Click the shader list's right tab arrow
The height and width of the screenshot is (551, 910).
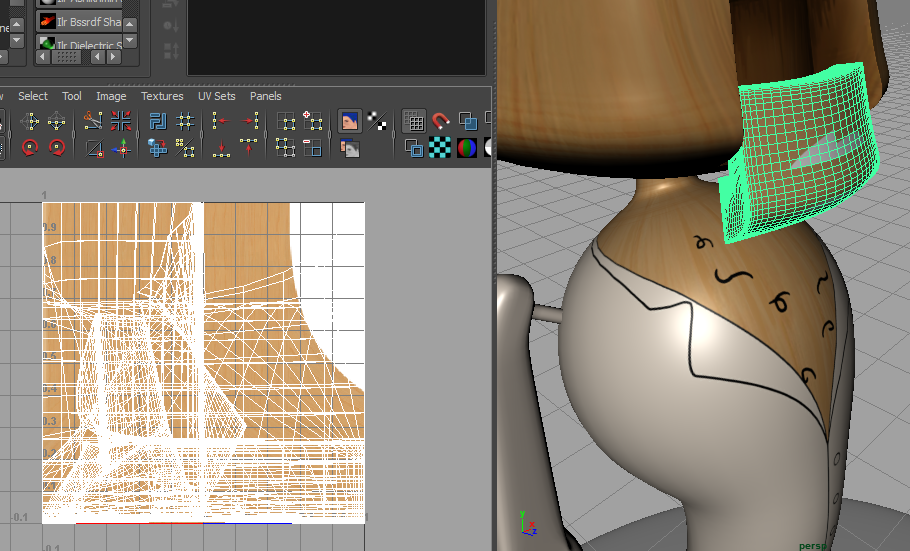[113, 57]
